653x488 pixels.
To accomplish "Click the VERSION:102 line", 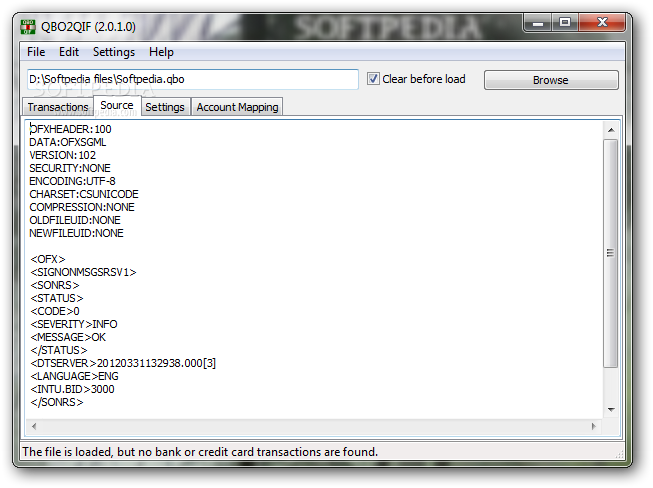I will [62, 155].
